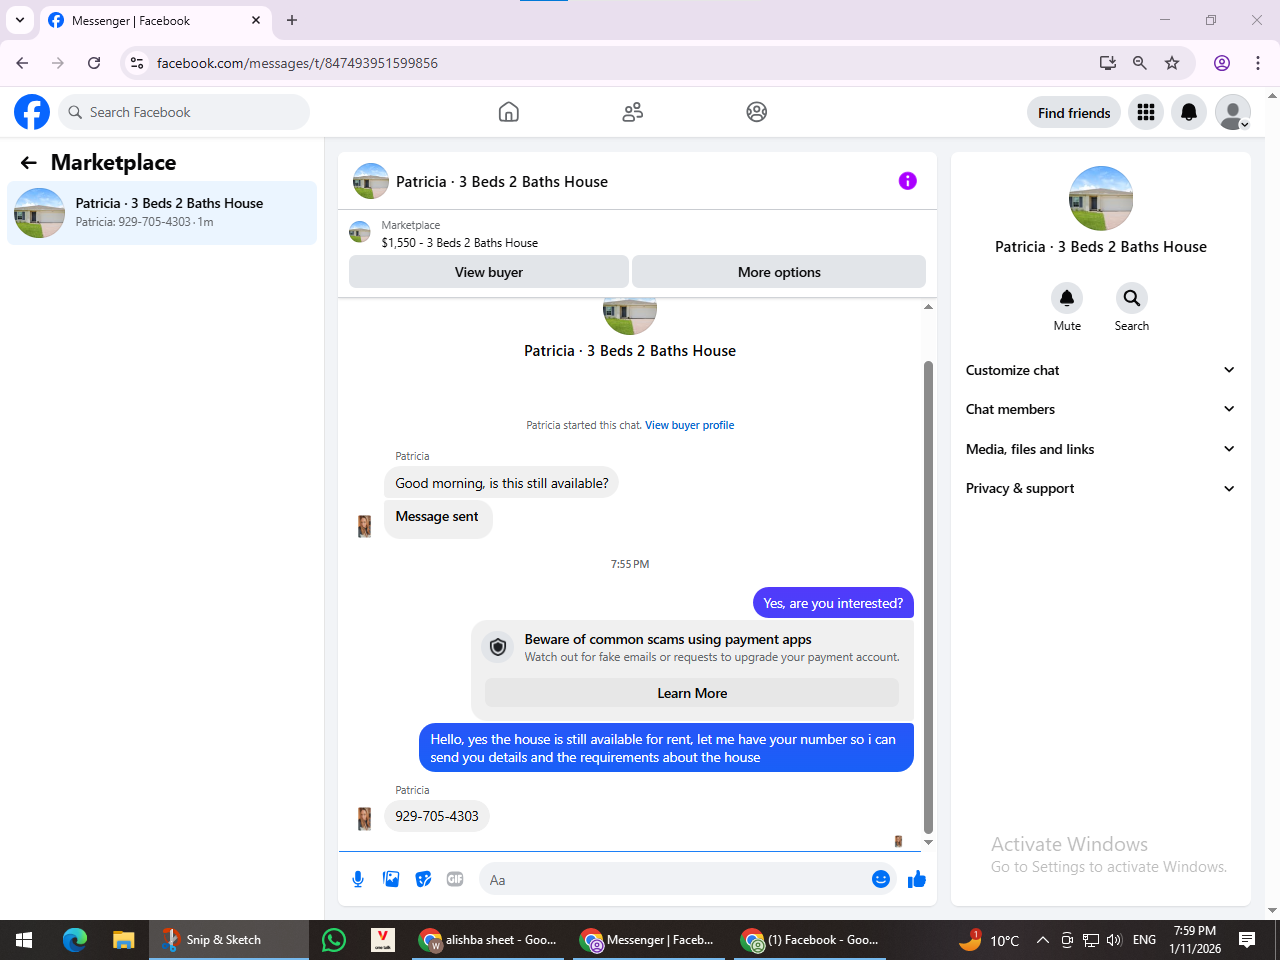Screen dimensions: 1280x960
Task: Open the notifications bell
Action: [1189, 112]
